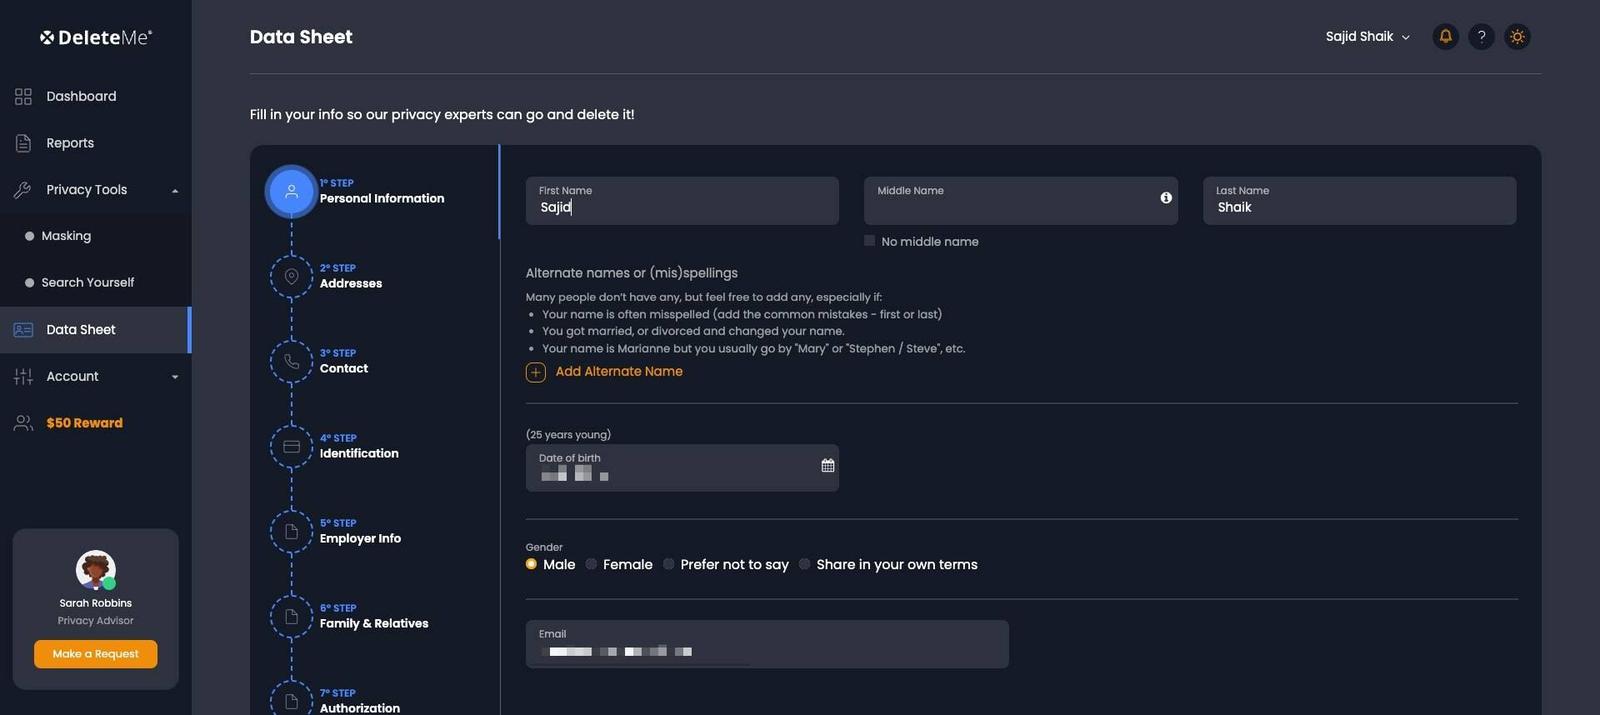The height and width of the screenshot is (715, 1600).
Task: Click the plus icon for alternate name
Action: pos(535,372)
